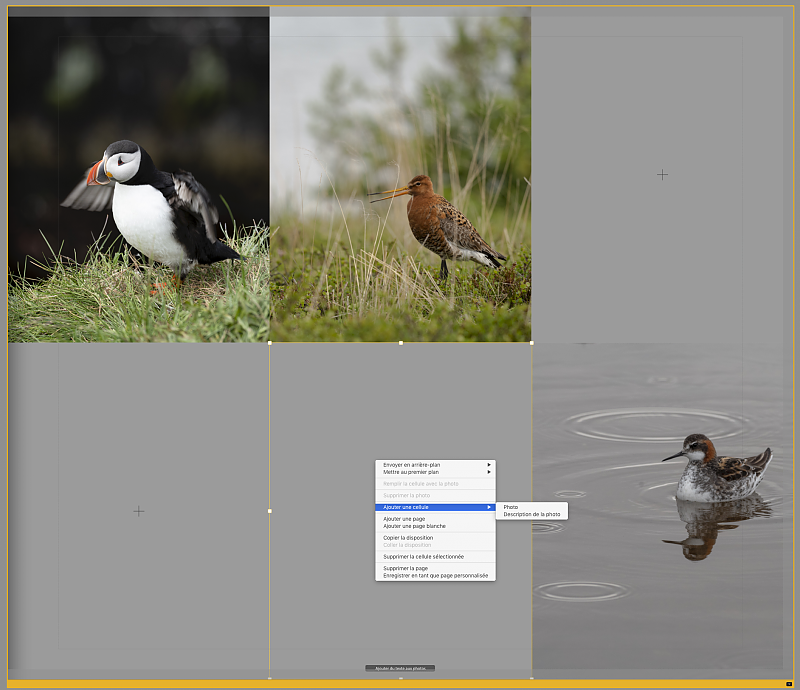Screen dimensions: 800x690
Task: Select Ajouter une page blanche
Action: pyautogui.click(x=414, y=526)
